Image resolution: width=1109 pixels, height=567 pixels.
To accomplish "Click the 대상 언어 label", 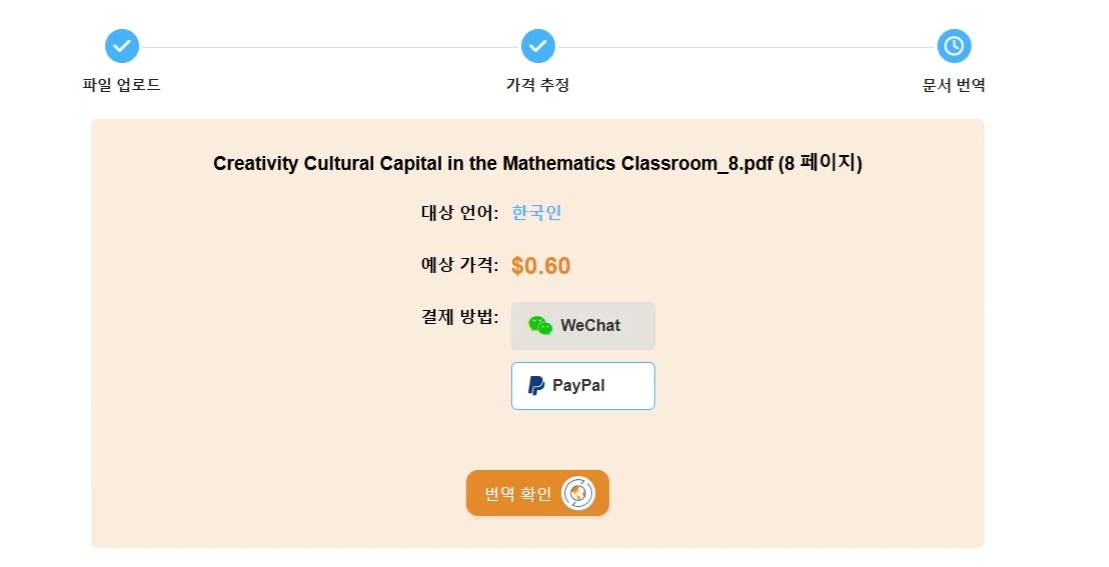I will tap(460, 213).
